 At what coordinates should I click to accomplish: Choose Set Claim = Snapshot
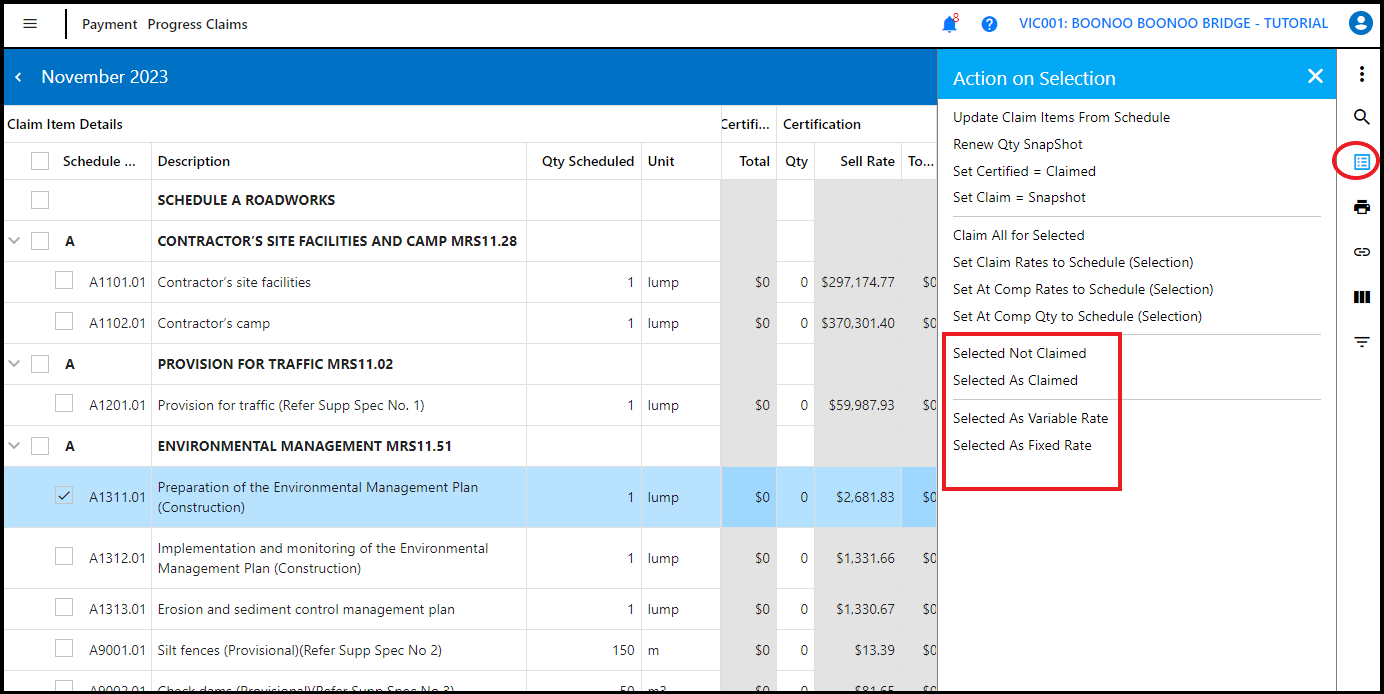1019,197
